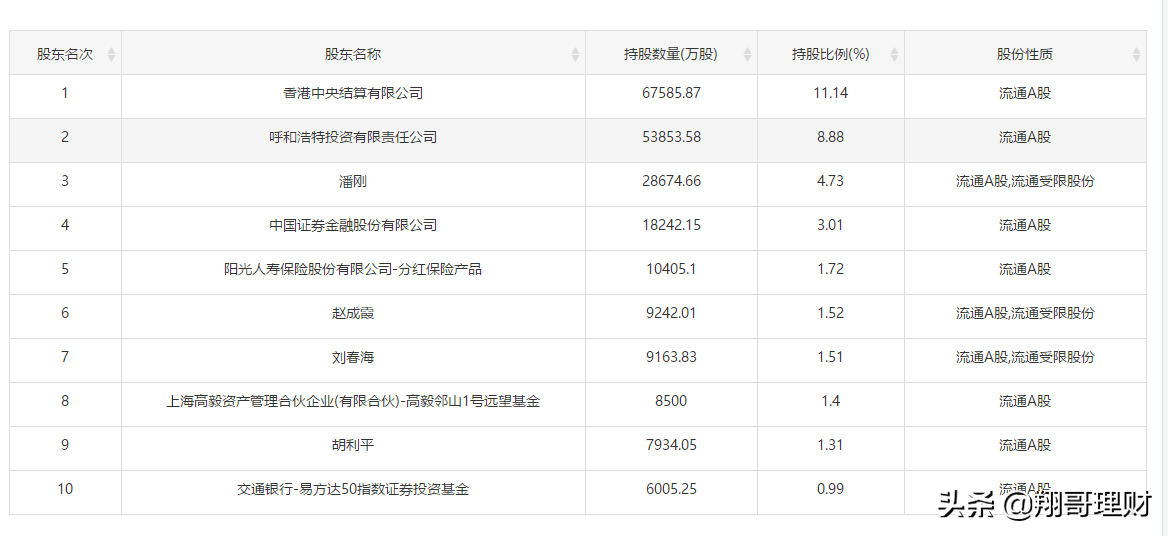Click shareholding value 8500

(x=671, y=401)
